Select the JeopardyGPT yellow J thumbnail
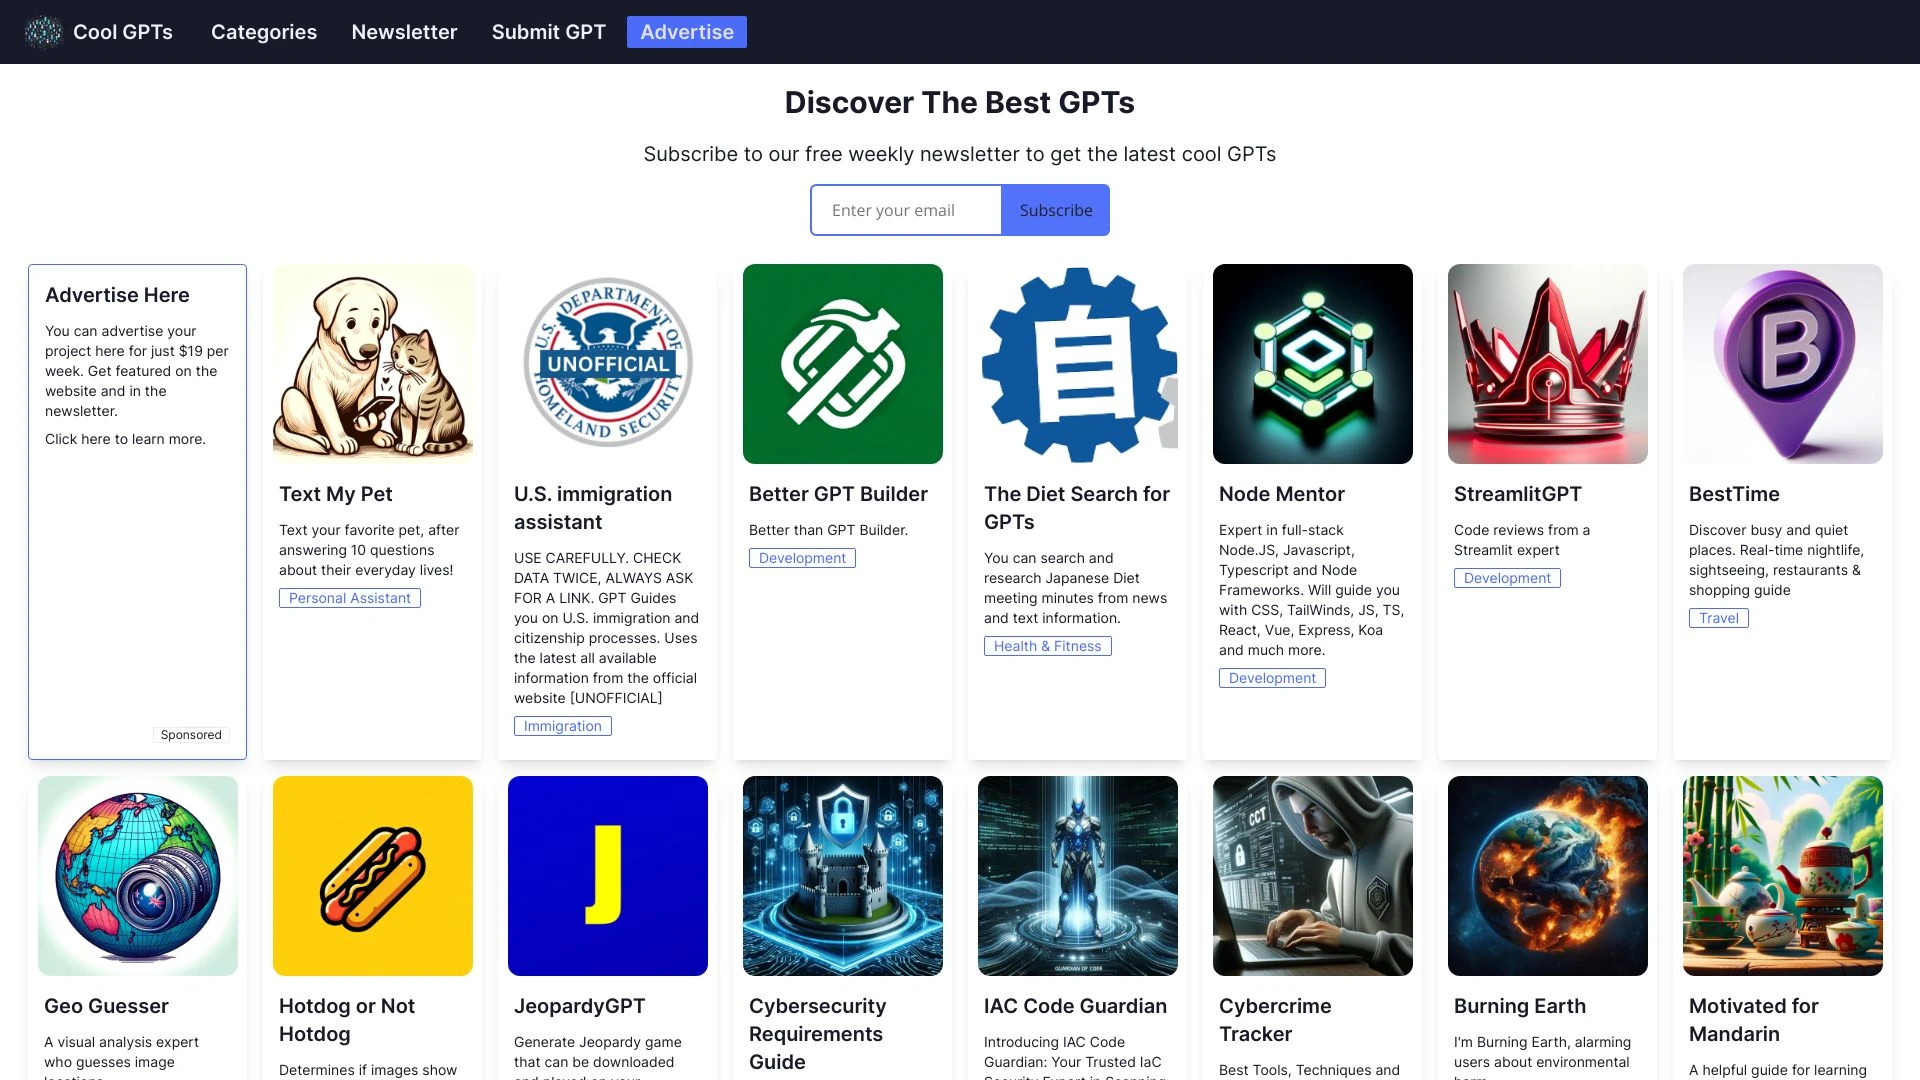 point(607,875)
